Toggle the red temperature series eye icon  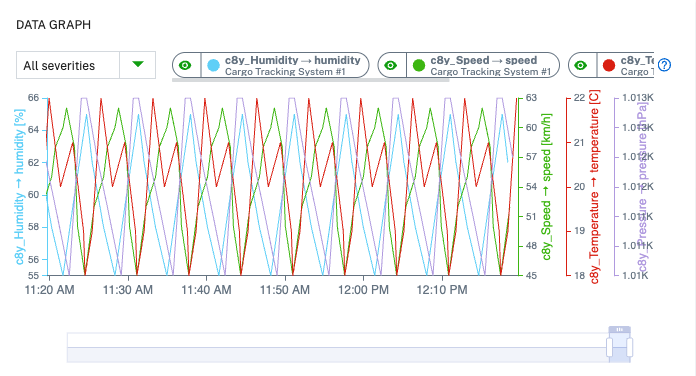click(581, 66)
